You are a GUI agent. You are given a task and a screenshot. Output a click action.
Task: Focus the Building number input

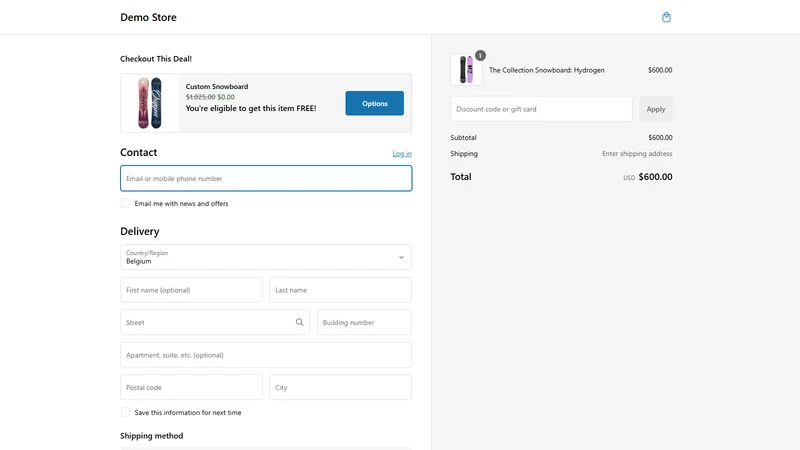[364, 322]
